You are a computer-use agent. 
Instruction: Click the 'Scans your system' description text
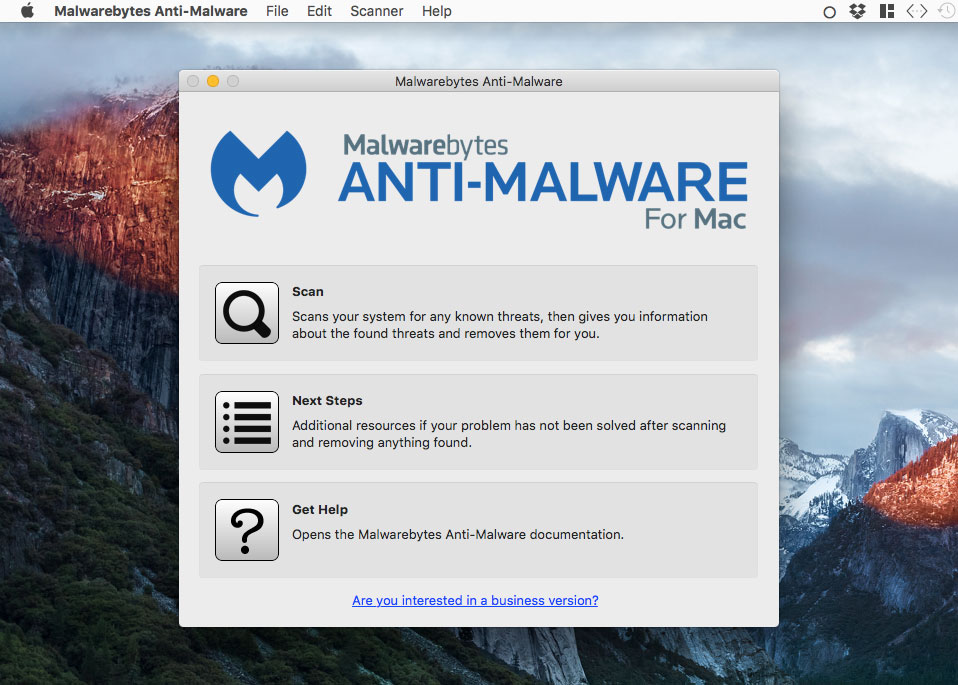point(500,324)
